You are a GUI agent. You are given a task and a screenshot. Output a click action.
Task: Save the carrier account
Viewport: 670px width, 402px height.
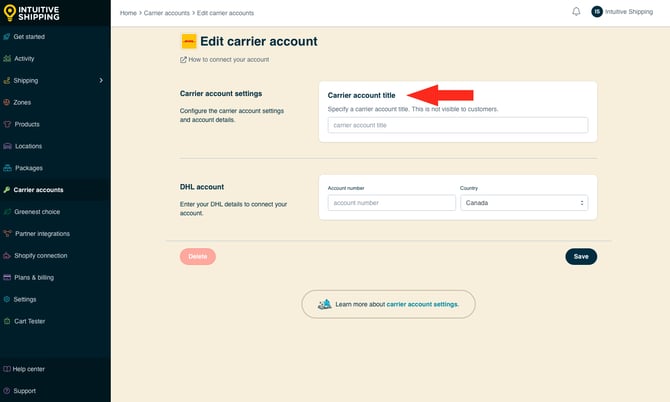point(581,256)
